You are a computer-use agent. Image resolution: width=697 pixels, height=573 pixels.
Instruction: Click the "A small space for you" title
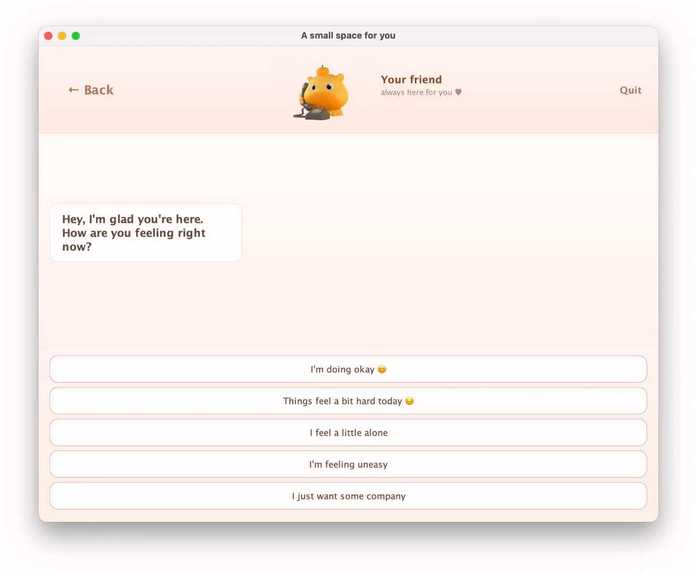348,36
